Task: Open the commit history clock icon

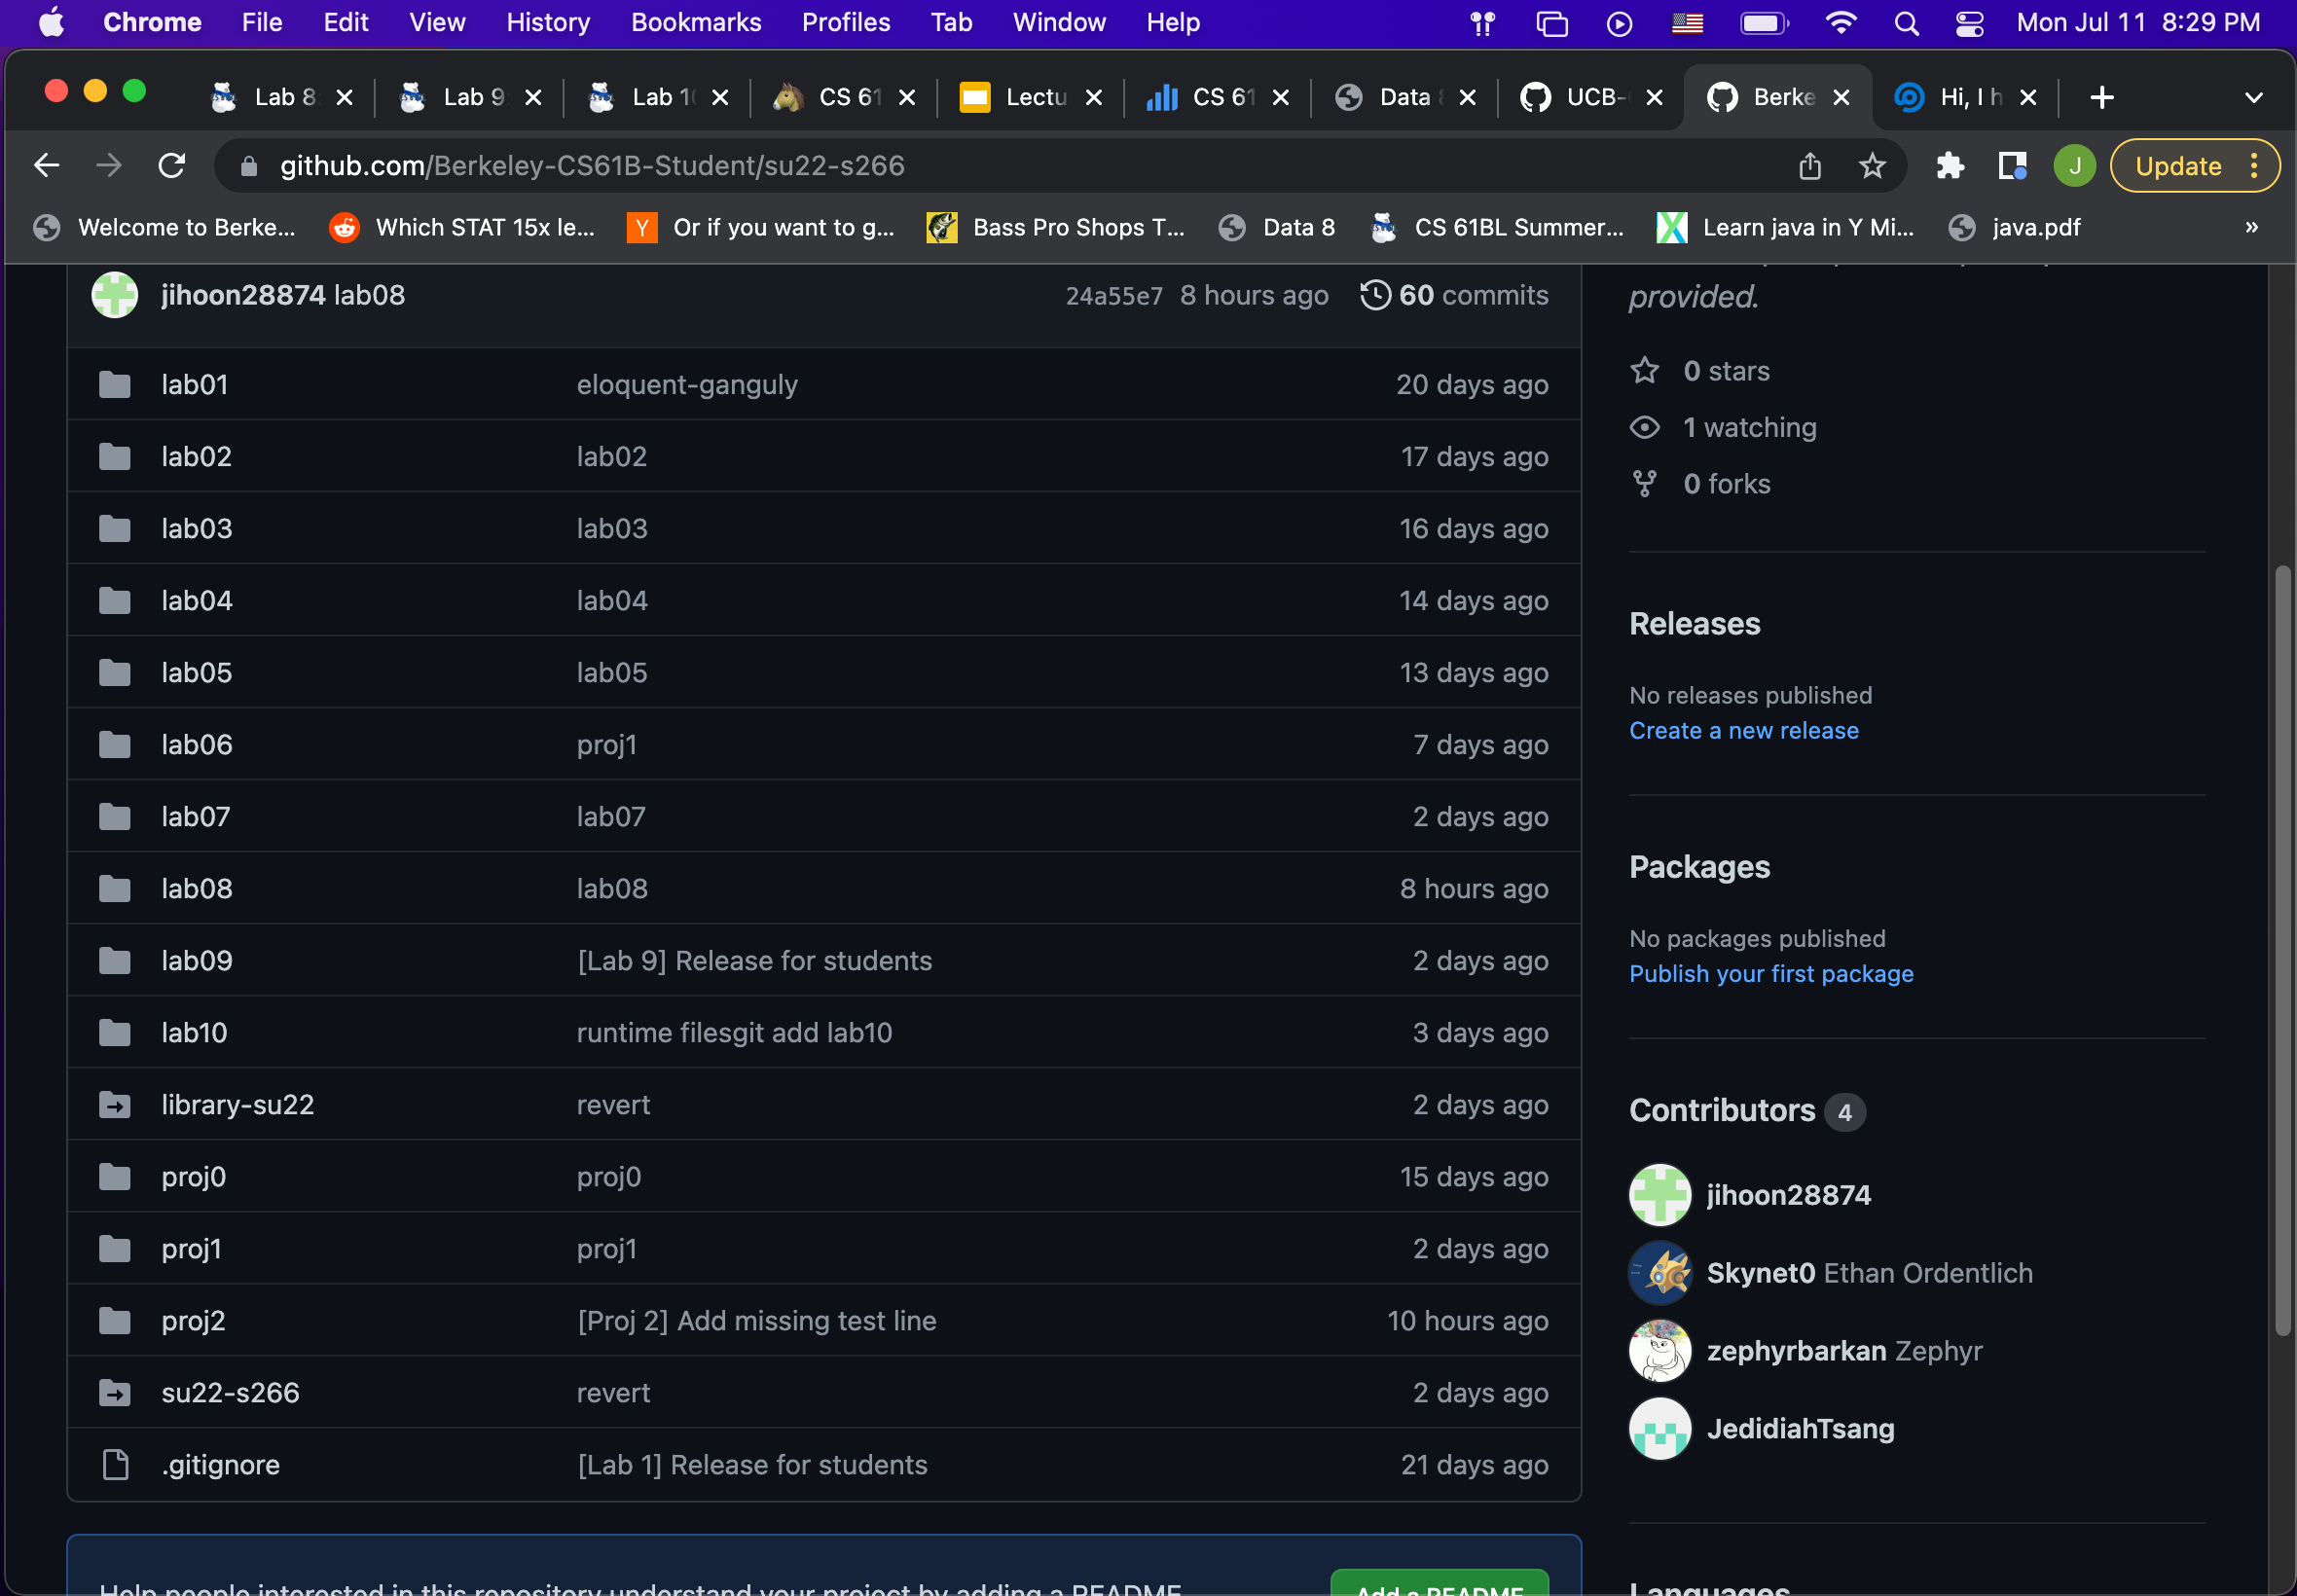Action: click(1375, 295)
